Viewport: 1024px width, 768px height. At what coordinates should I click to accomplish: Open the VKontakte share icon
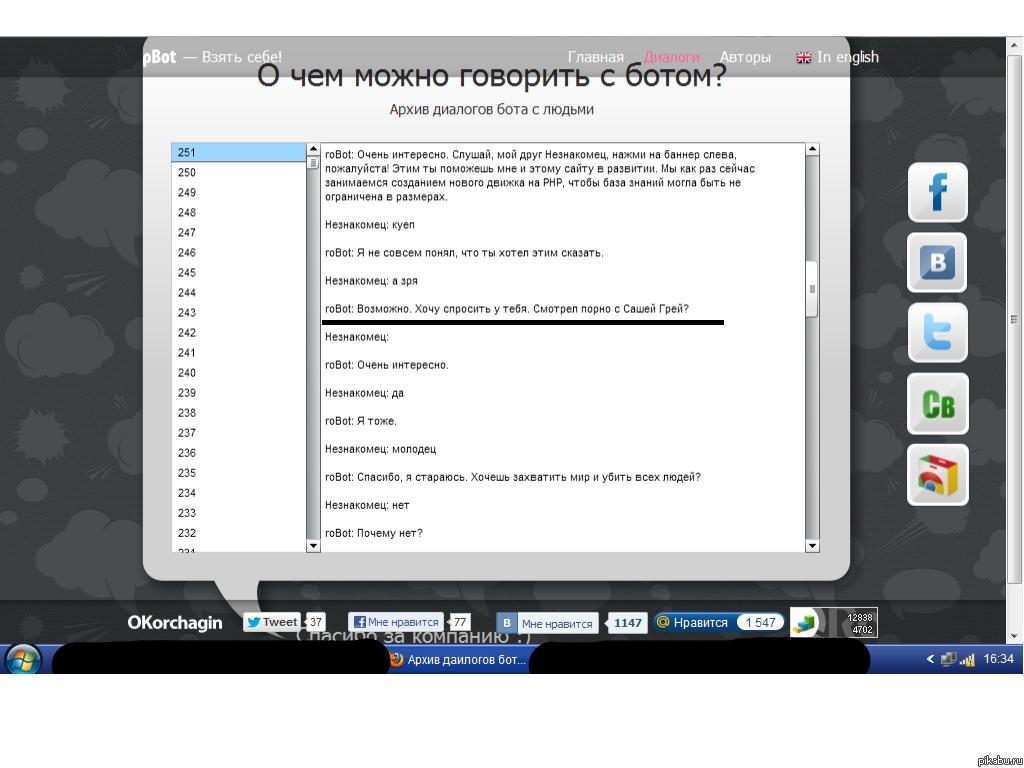click(x=937, y=263)
